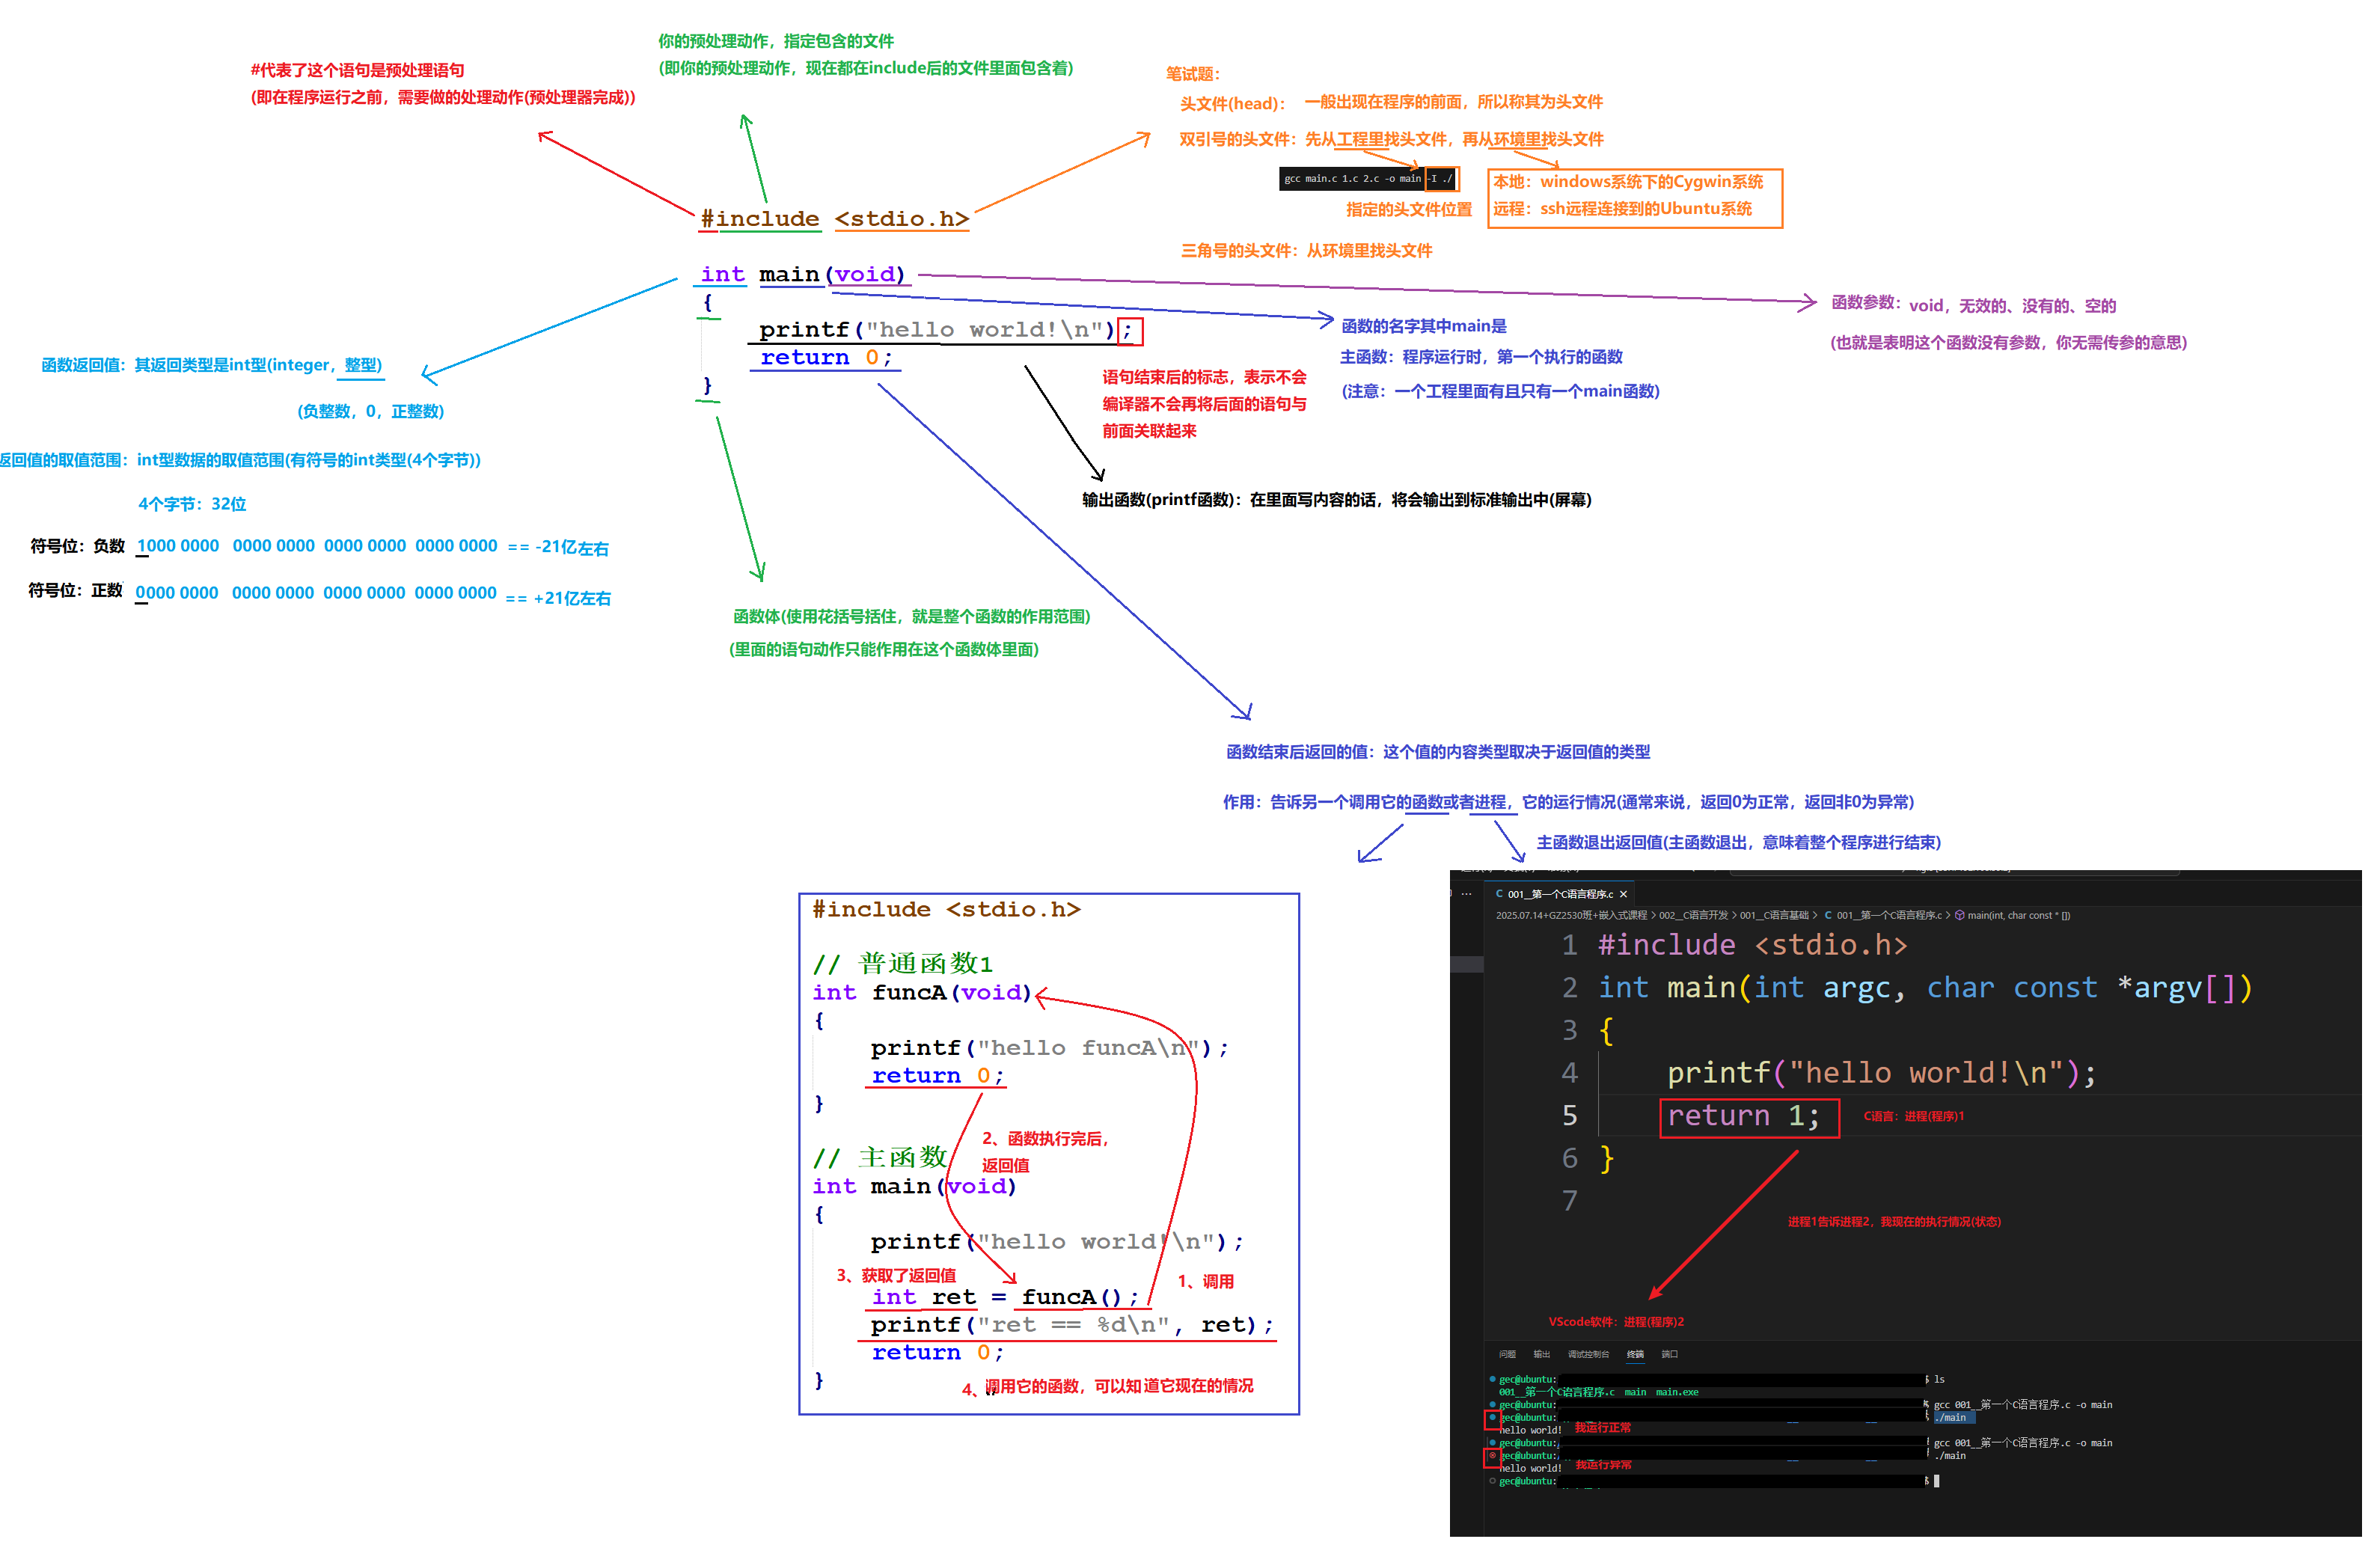
Task: Click 'int funcA(void)' in the blue-framed code
Action: tap(921, 993)
